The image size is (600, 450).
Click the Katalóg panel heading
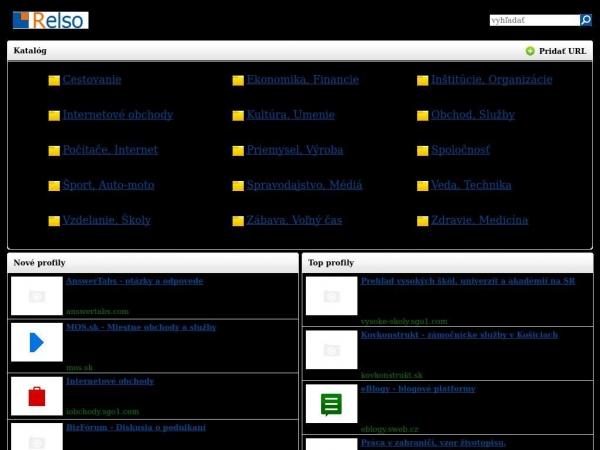pyautogui.click(x=30, y=51)
